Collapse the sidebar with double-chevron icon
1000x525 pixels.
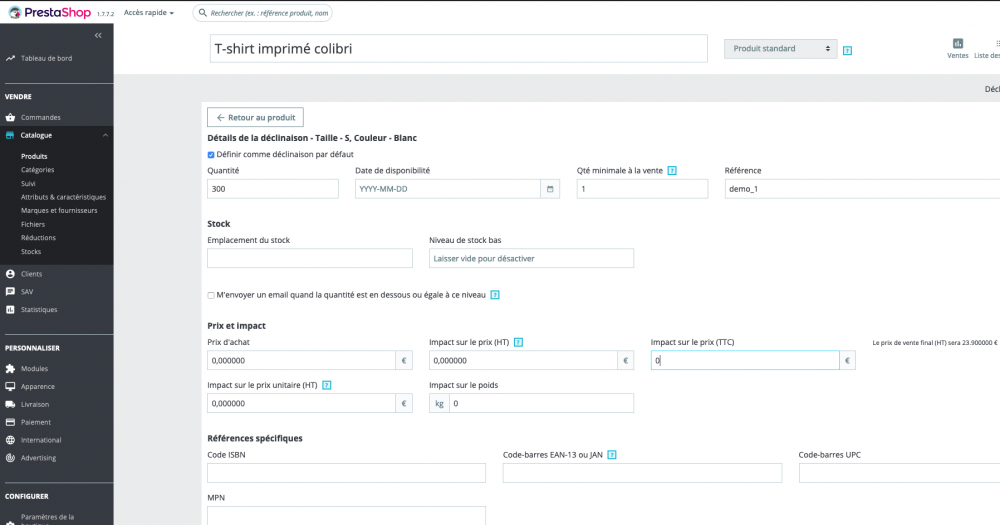click(x=98, y=35)
